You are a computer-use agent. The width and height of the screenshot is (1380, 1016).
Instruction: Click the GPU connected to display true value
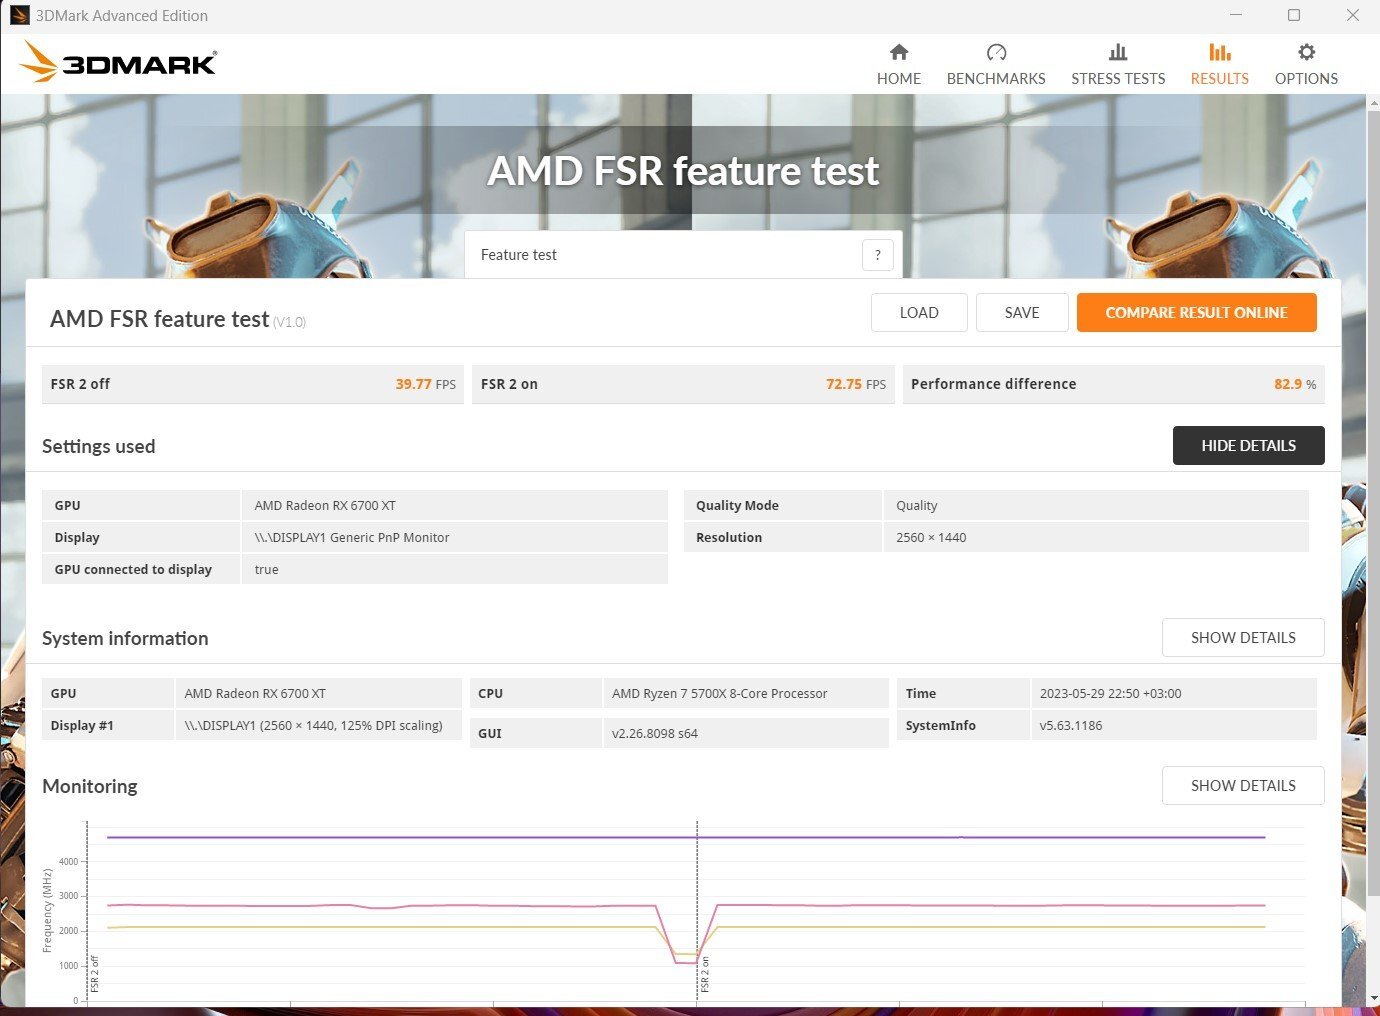pyautogui.click(x=266, y=569)
